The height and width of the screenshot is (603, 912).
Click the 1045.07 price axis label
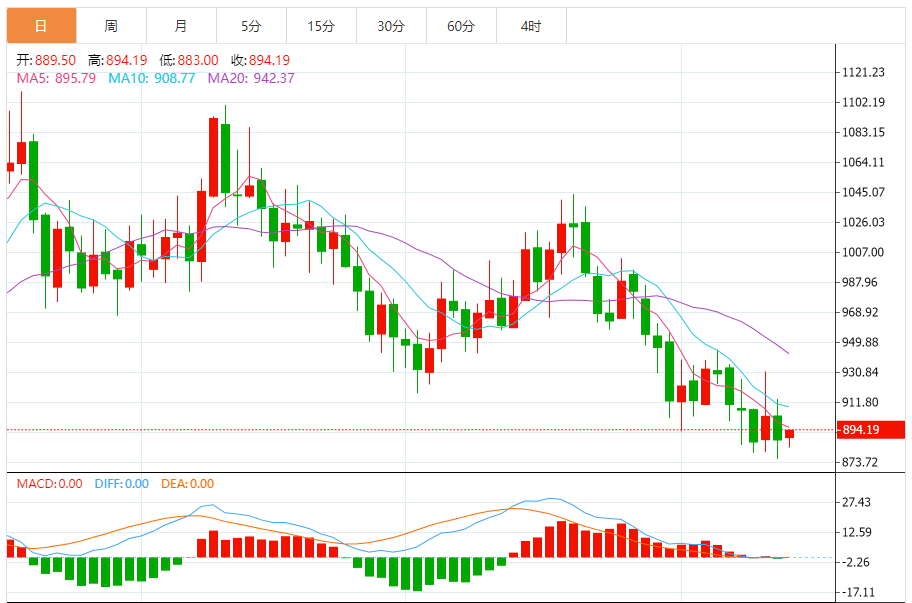pyautogui.click(x=863, y=192)
